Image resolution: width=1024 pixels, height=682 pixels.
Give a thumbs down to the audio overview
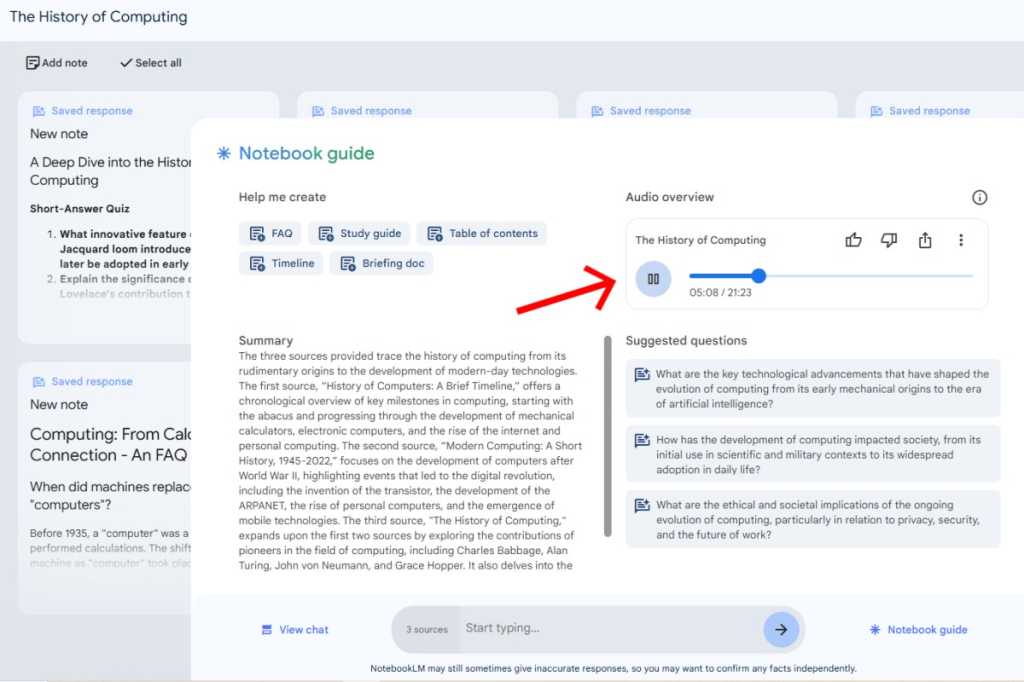(x=889, y=240)
